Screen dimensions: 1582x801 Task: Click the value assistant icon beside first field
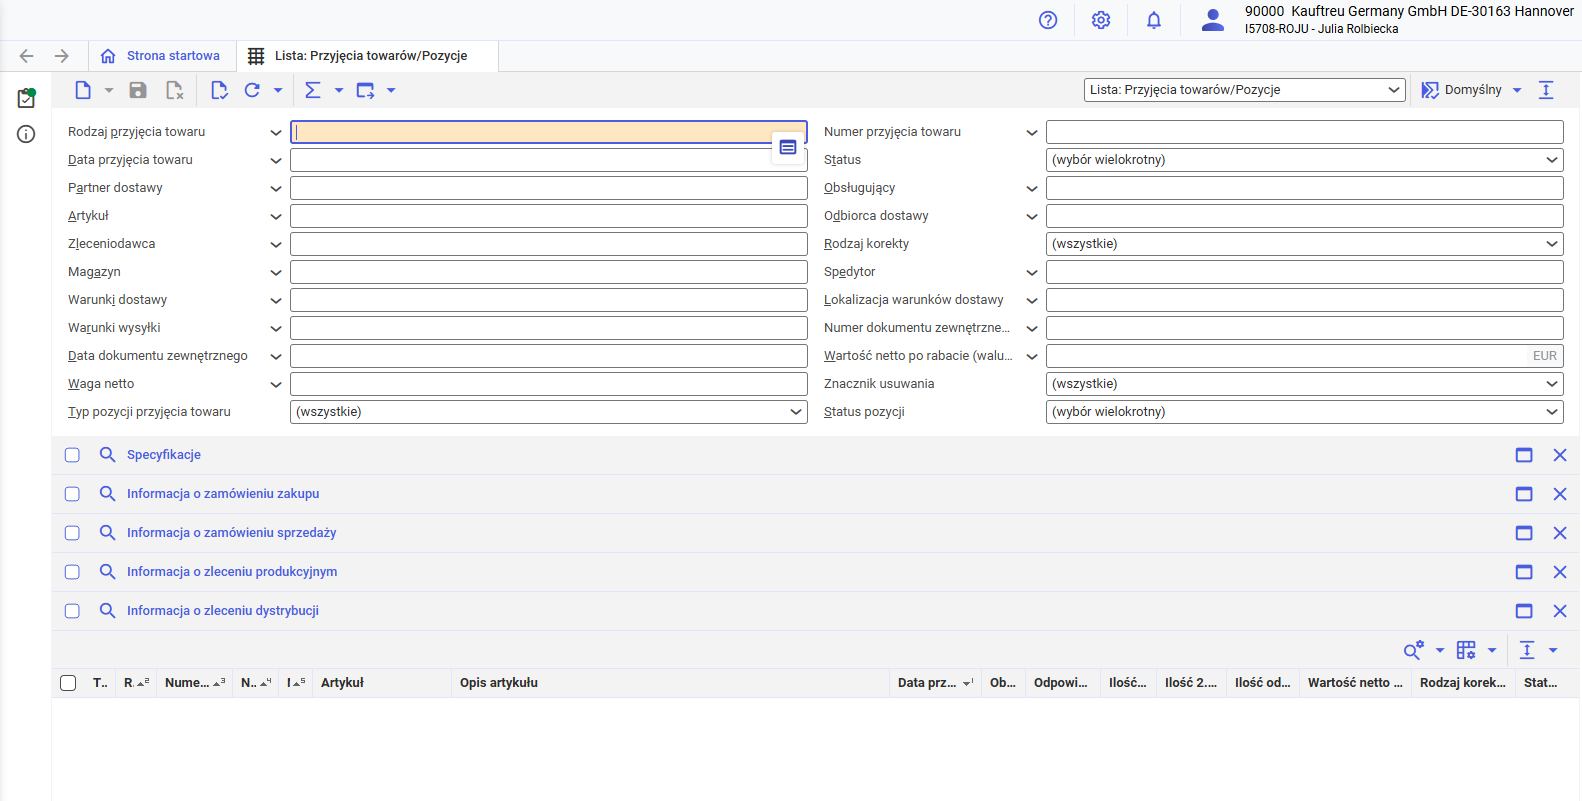coord(788,147)
